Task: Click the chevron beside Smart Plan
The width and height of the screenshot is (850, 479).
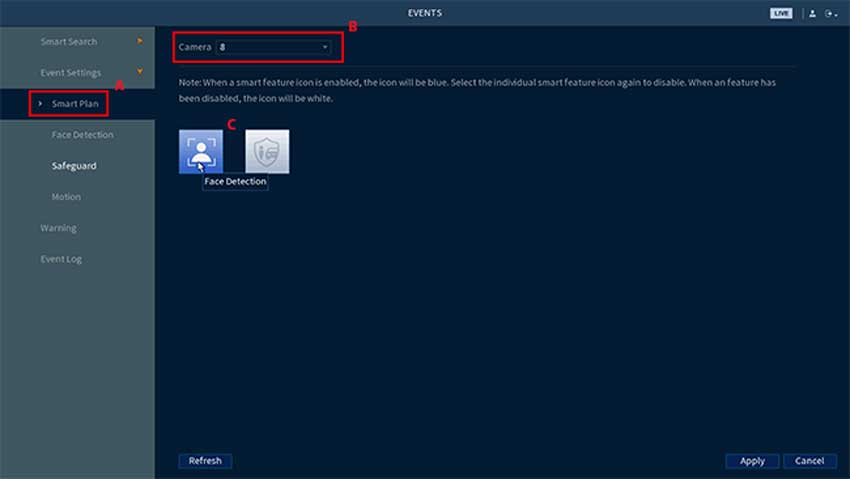Action: (40, 103)
